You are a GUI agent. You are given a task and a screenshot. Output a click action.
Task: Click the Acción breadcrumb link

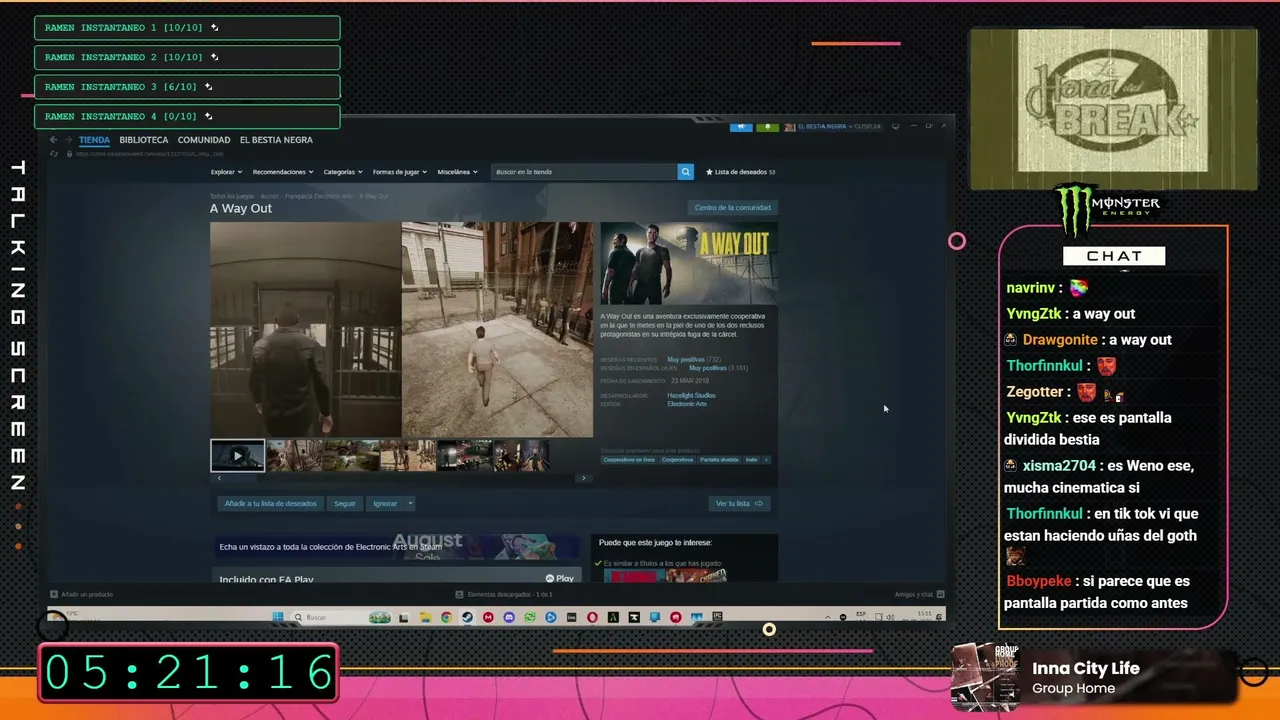point(269,196)
